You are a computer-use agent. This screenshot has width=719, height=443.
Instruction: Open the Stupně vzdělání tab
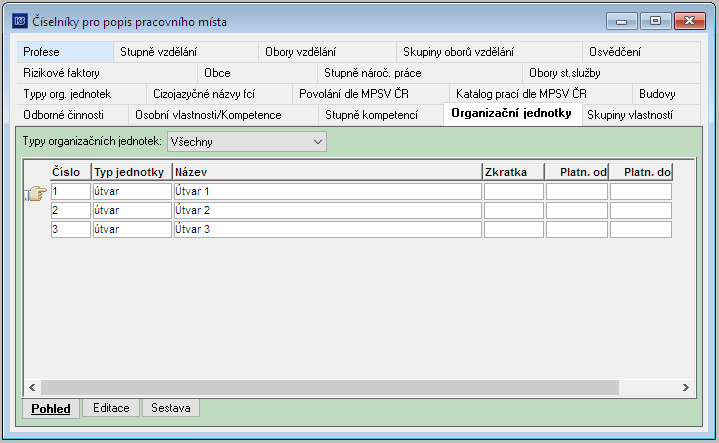pos(186,52)
